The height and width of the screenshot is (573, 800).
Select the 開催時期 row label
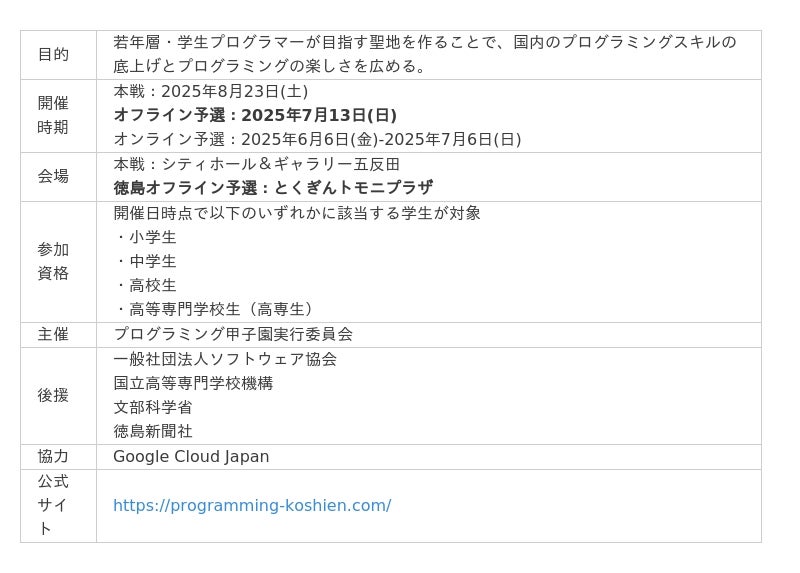[x=53, y=115]
